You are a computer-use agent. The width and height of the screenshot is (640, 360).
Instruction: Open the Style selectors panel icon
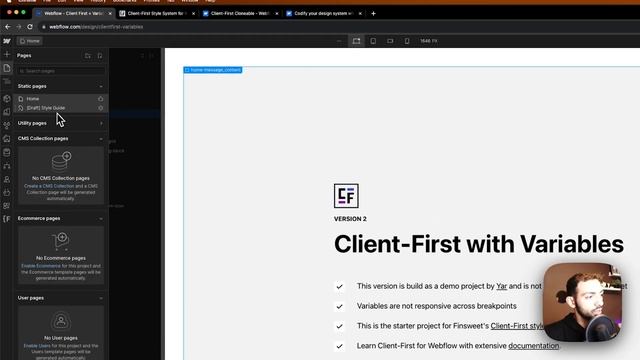tap(7, 125)
